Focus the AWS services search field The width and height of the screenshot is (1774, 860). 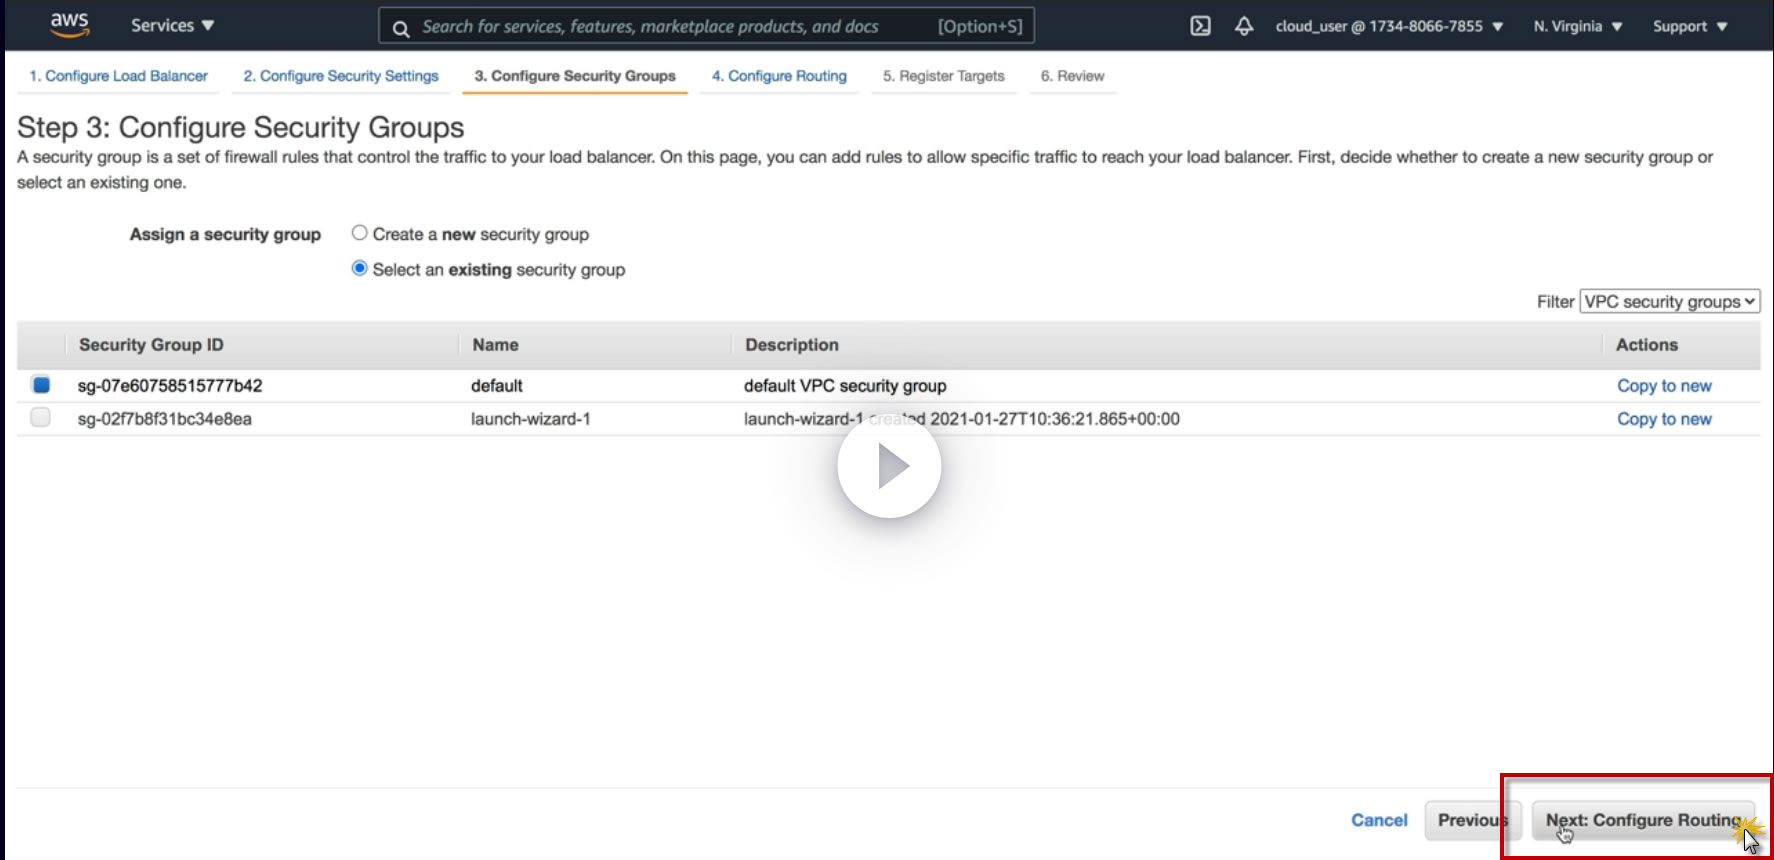670,26
